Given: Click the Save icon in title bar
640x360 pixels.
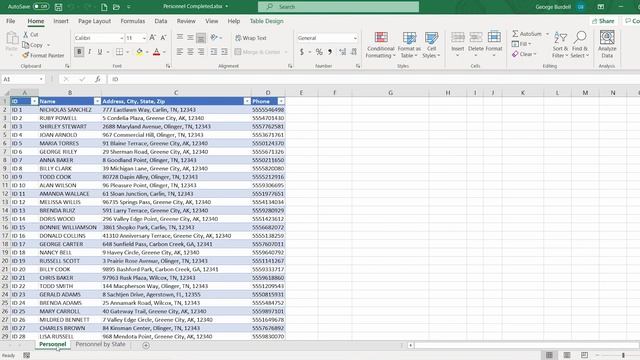Looking at the screenshot, I should pyautogui.click(x=58, y=7).
